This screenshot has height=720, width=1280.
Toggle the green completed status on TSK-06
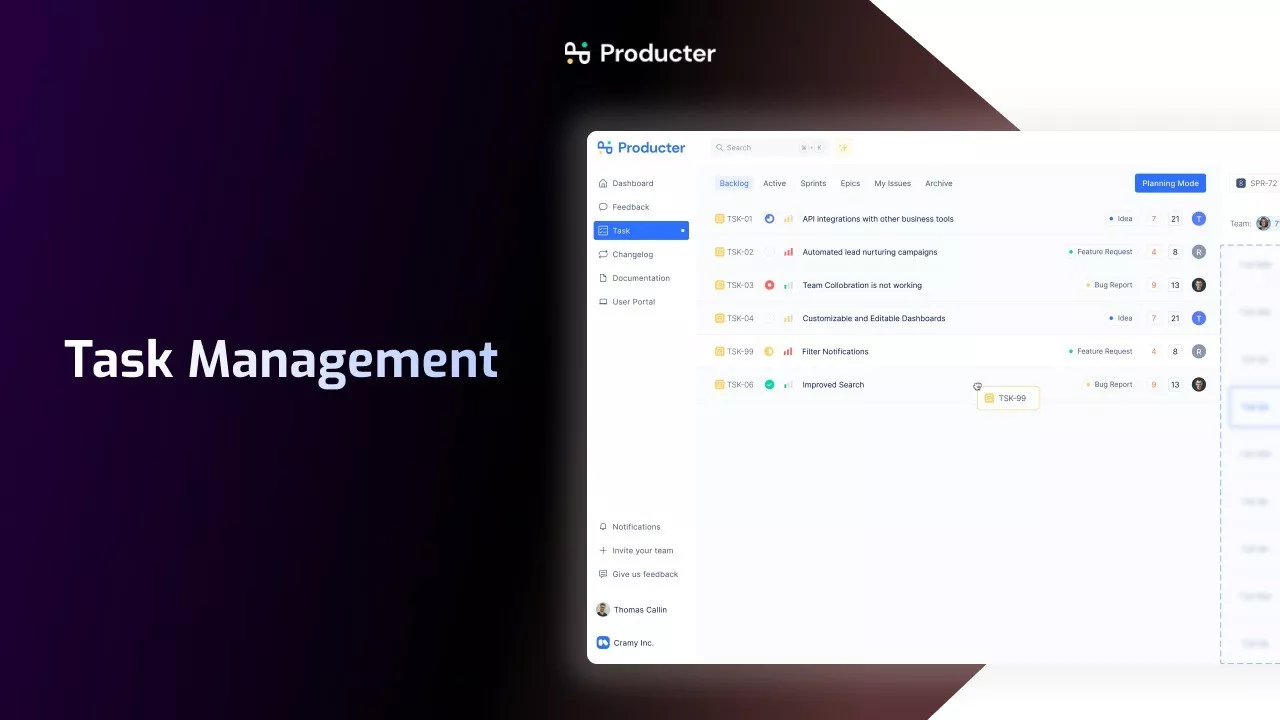pos(769,385)
